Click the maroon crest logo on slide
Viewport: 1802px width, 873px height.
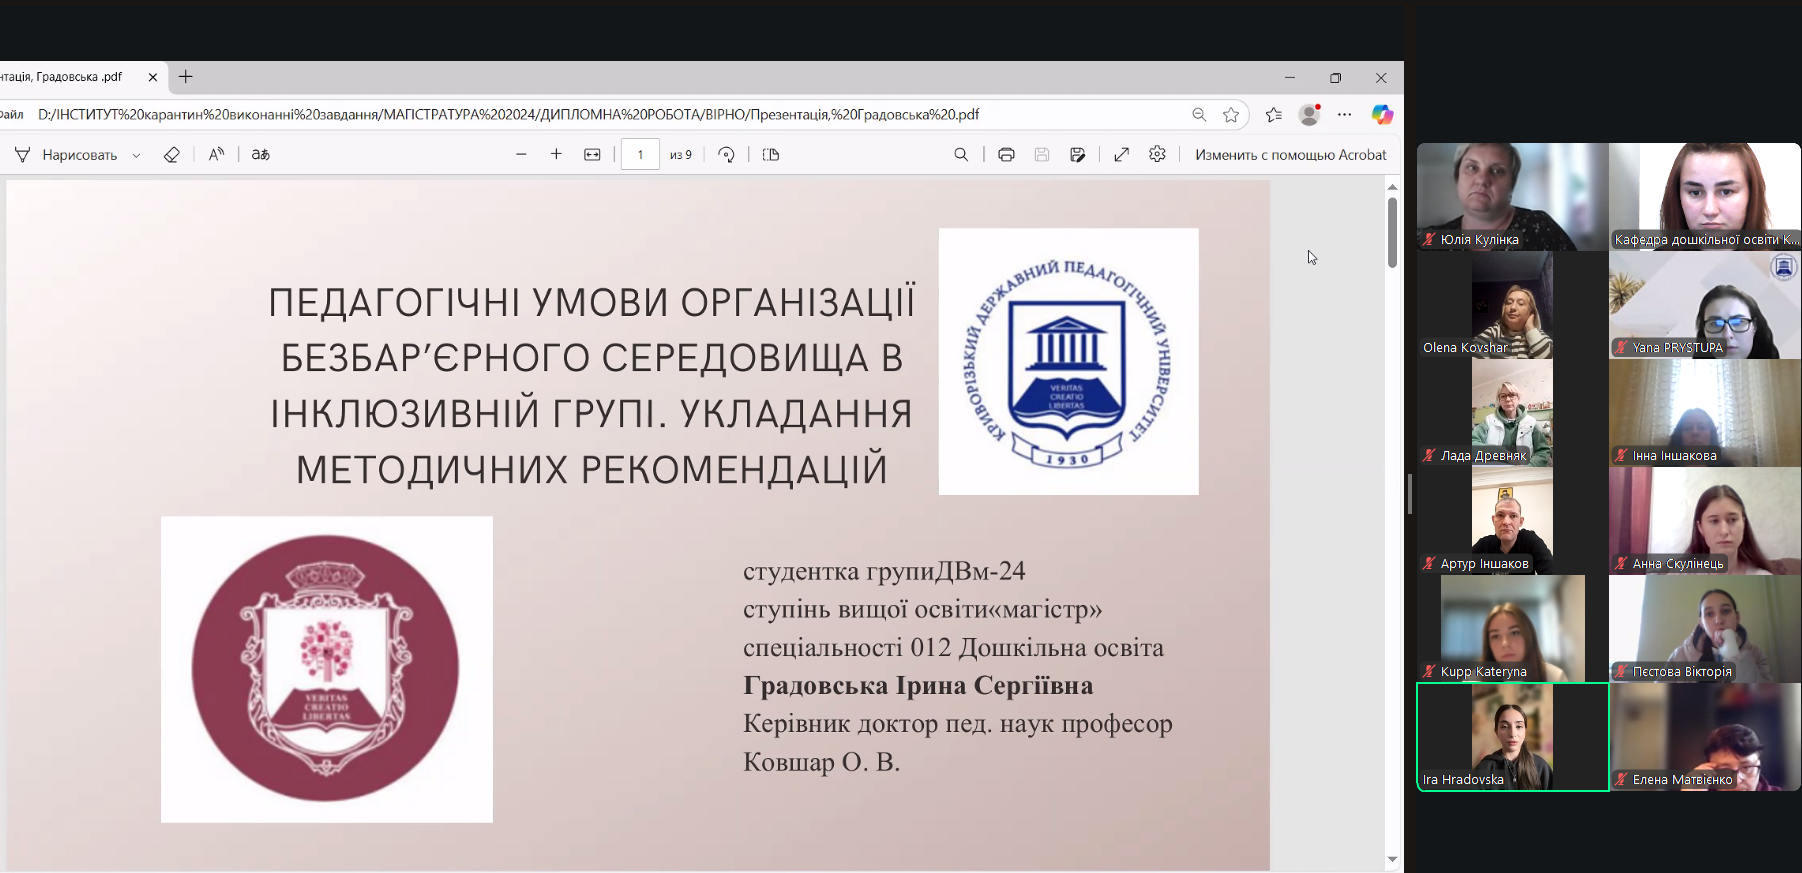click(326, 669)
